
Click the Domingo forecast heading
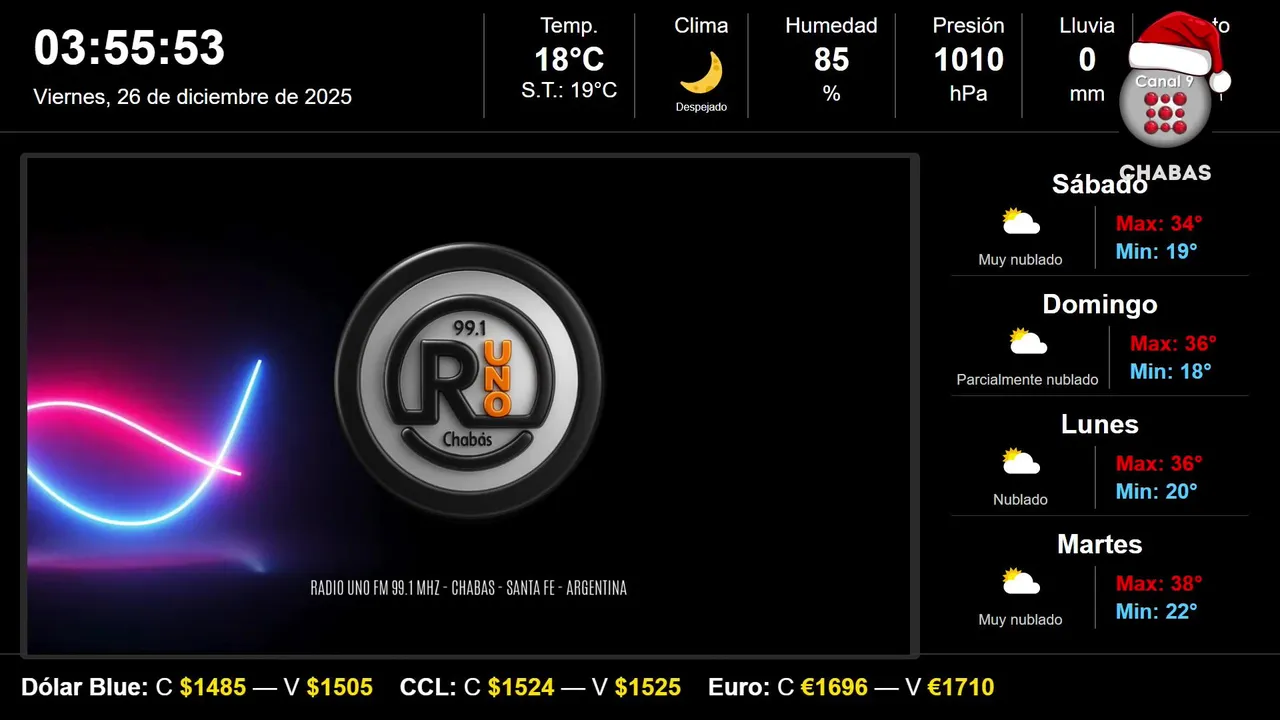point(1100,304)
